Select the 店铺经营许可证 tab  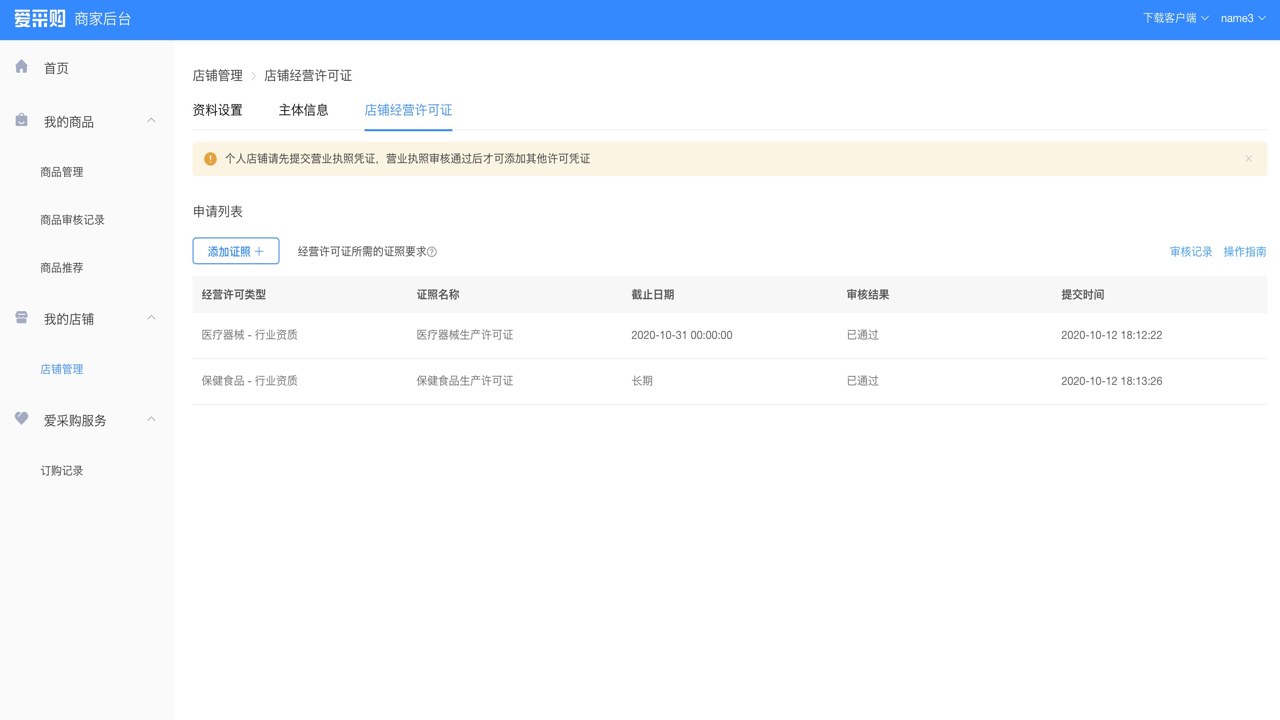tap(408, 110)
